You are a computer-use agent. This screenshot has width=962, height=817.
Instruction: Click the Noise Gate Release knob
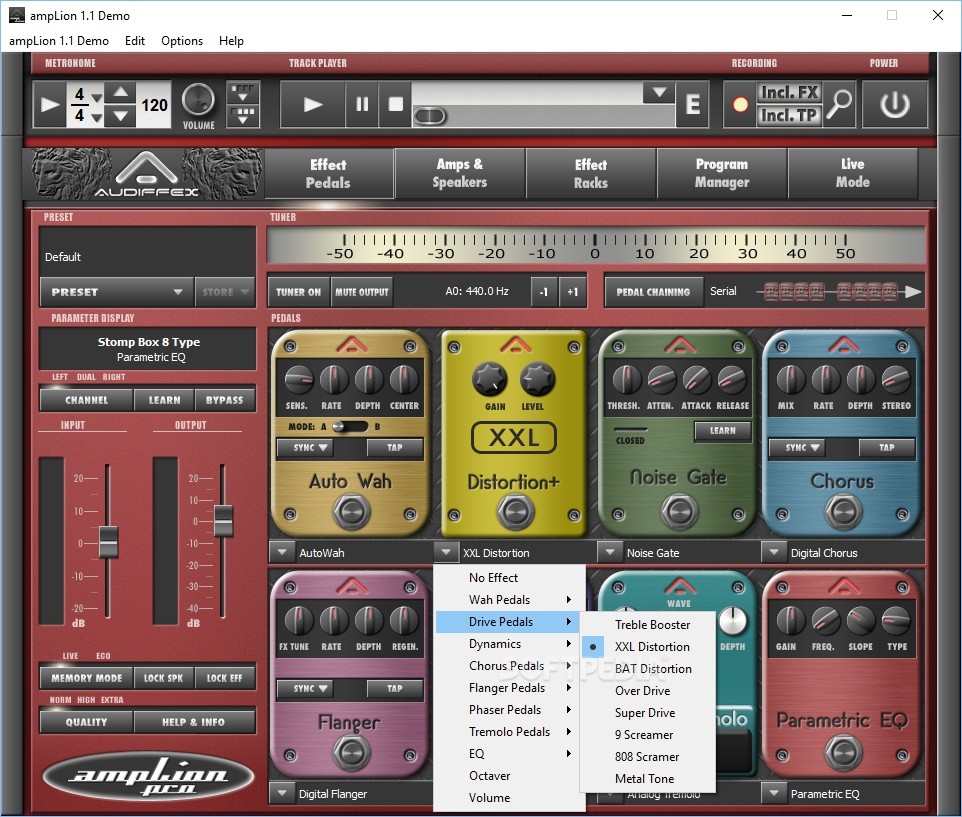pos(732,380)
